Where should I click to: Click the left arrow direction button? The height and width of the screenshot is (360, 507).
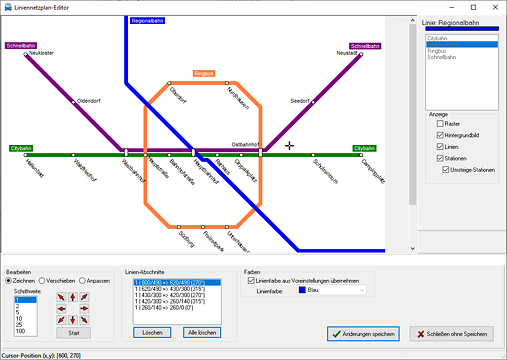tap(61, 309)
